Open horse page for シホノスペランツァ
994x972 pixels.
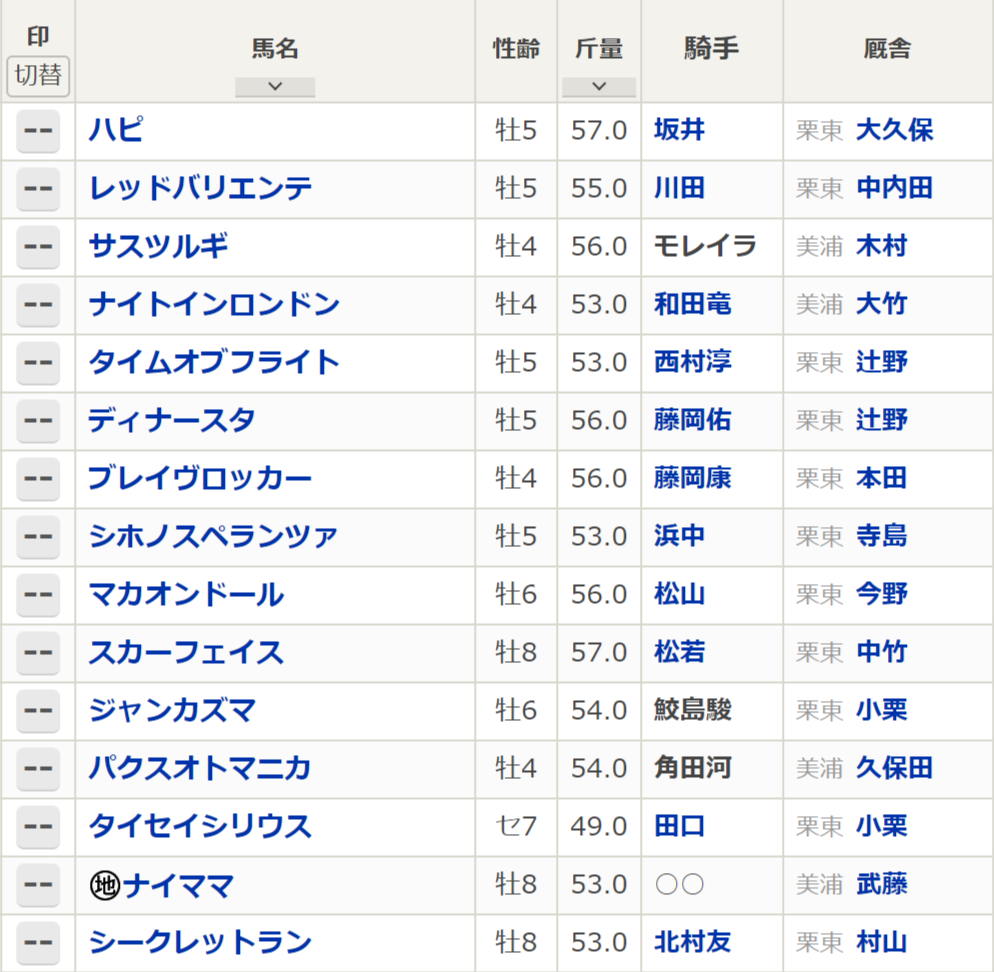coord(213,537)
